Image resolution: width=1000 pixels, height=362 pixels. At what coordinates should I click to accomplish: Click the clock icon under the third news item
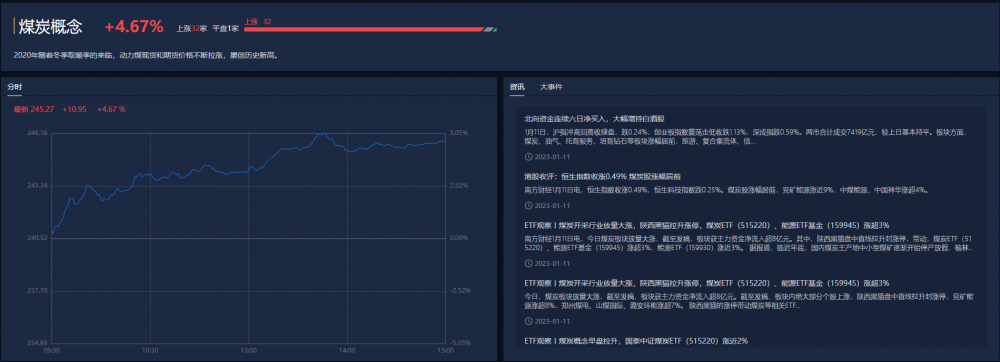click(527, 263)
